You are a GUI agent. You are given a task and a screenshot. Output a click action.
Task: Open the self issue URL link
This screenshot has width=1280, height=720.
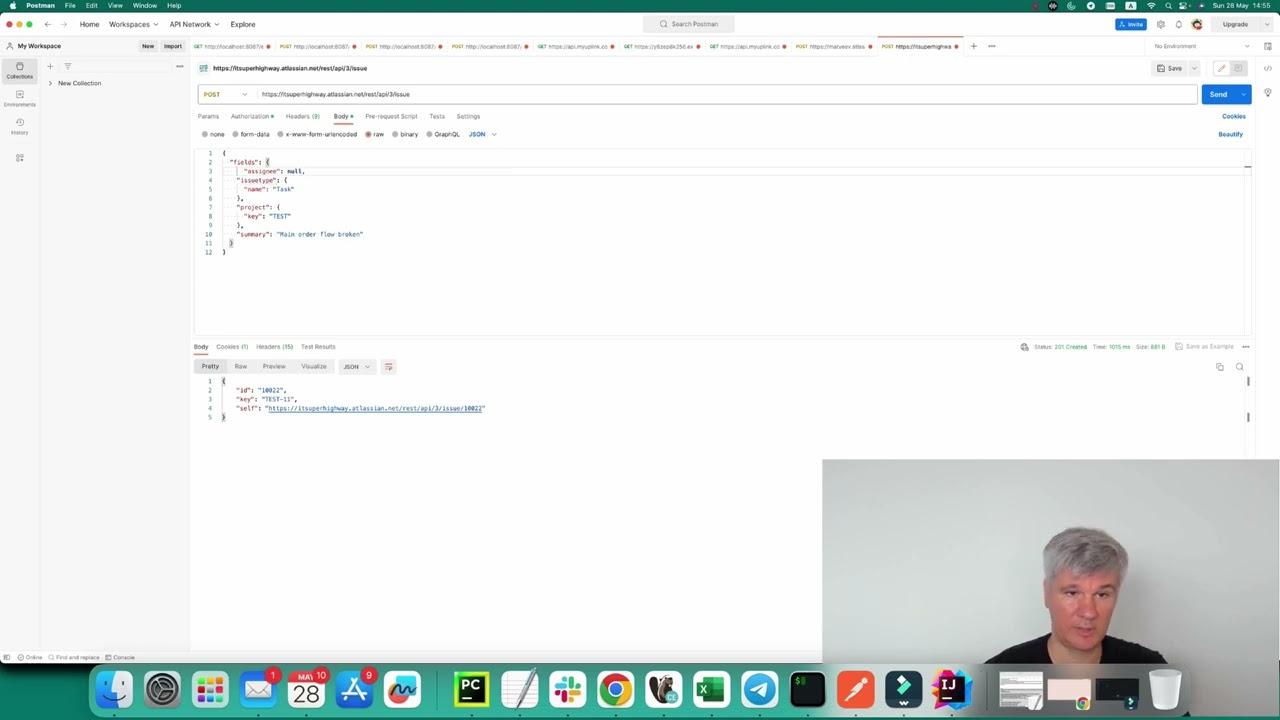[375, 408]
